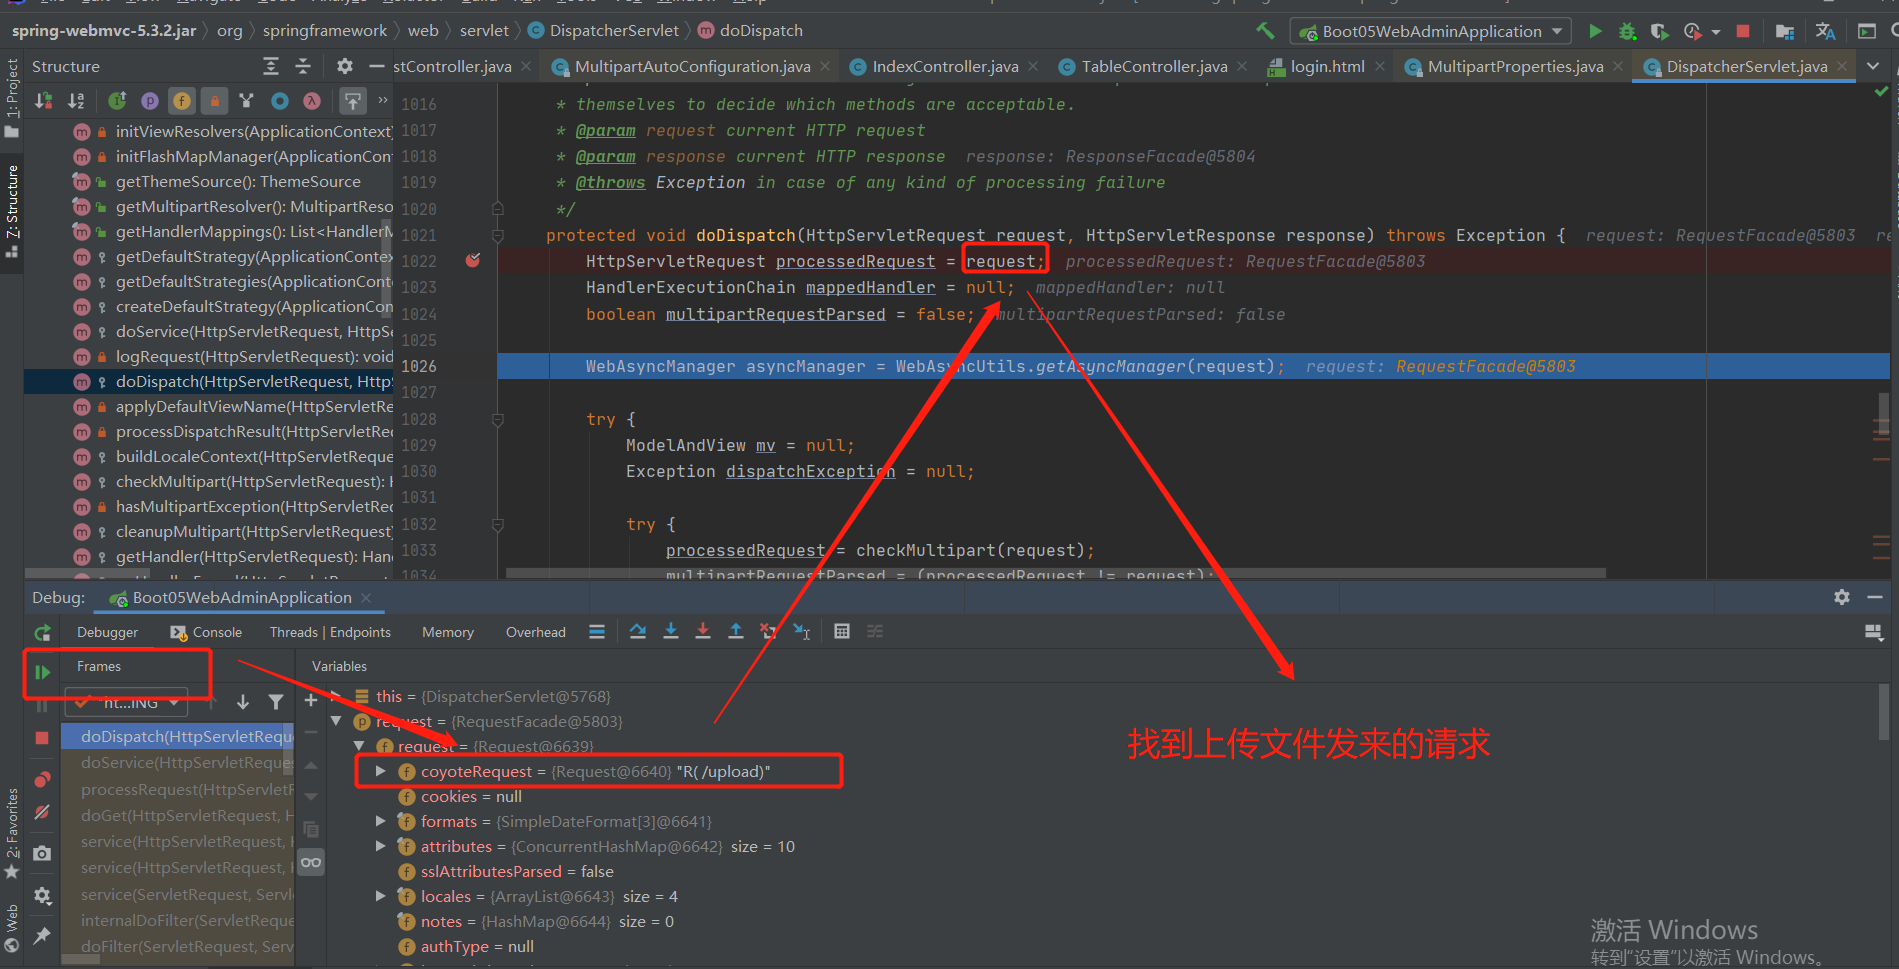
Task: Toggle Mute Breakpoints in debug sidebar
Action: coord(42,812)
